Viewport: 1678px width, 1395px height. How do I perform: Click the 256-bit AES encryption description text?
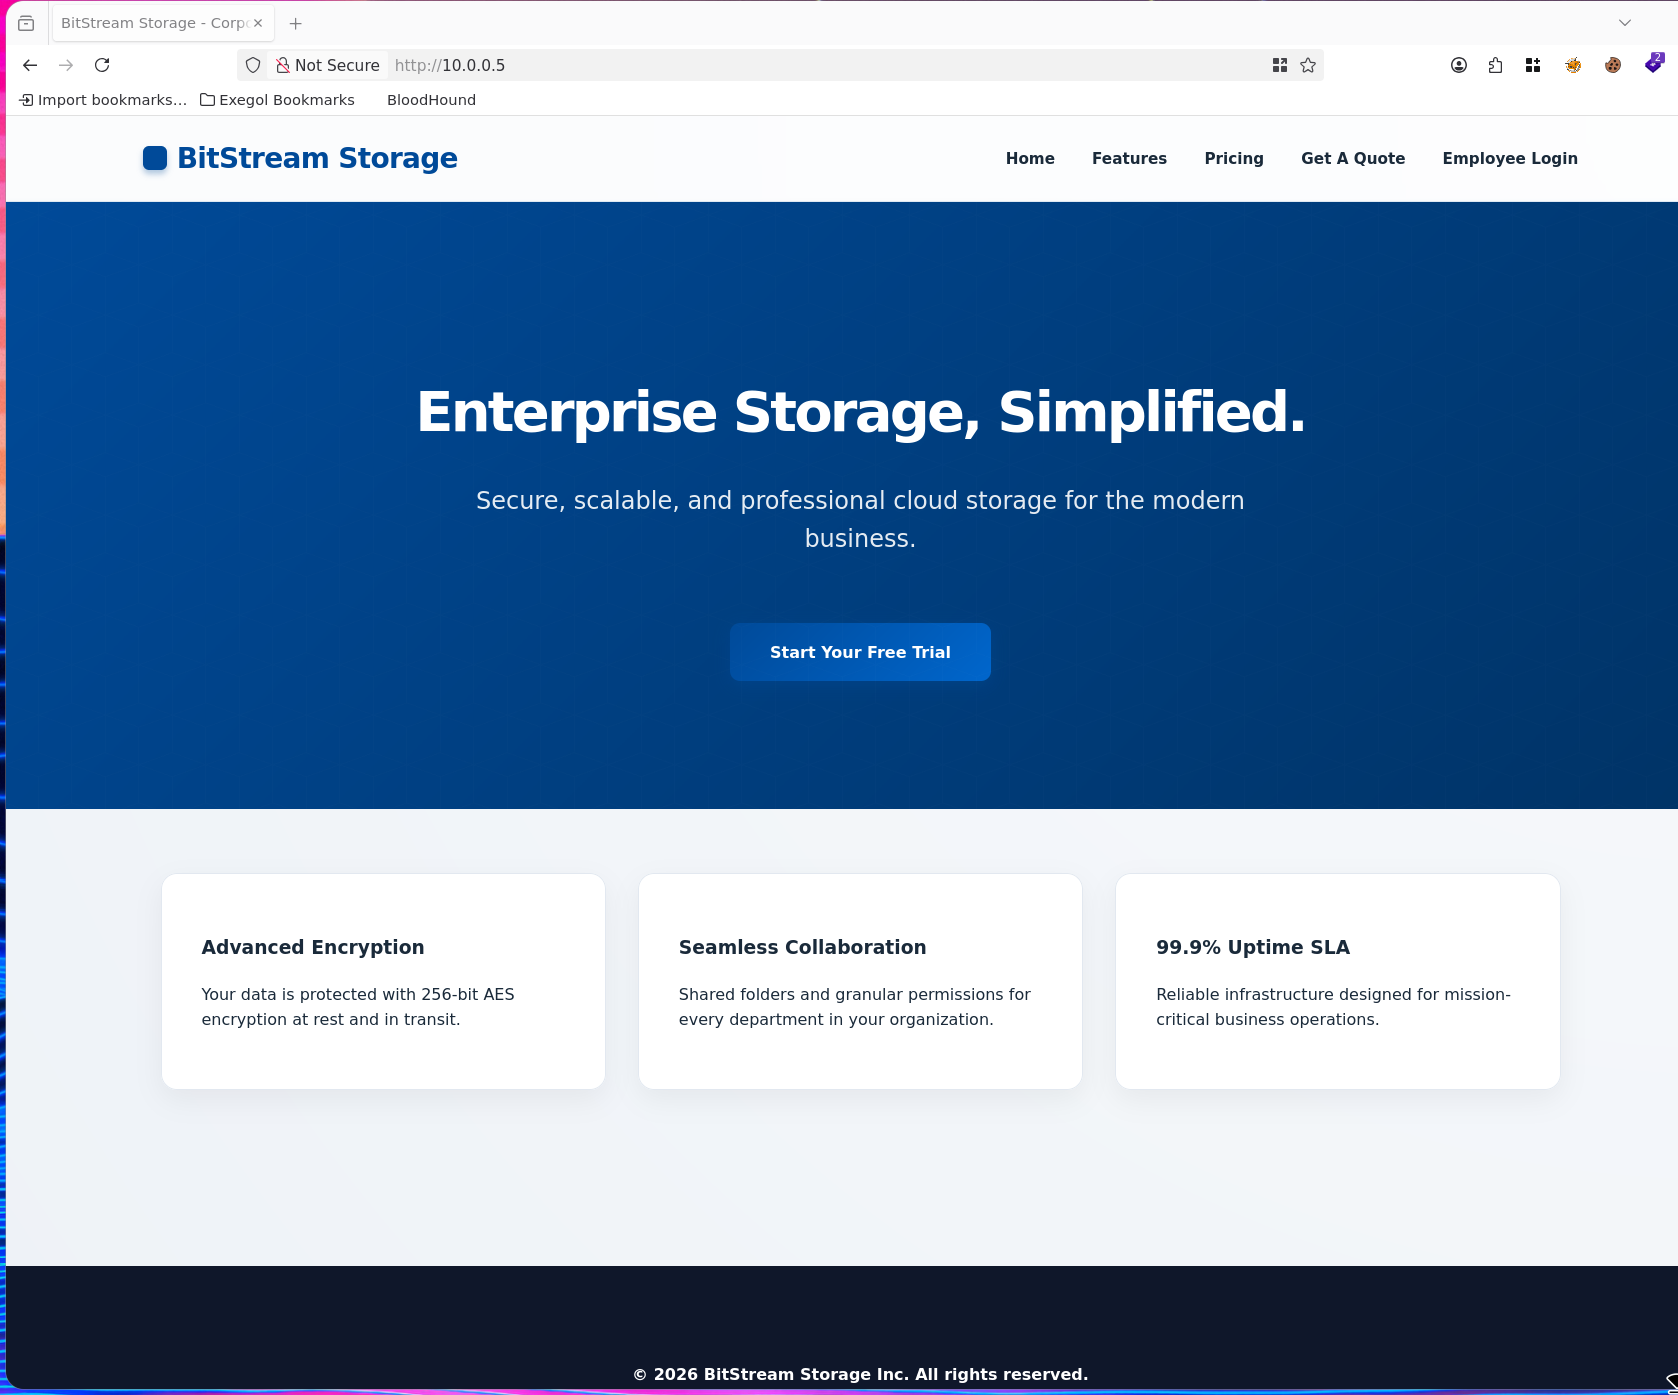[358, 1007]
